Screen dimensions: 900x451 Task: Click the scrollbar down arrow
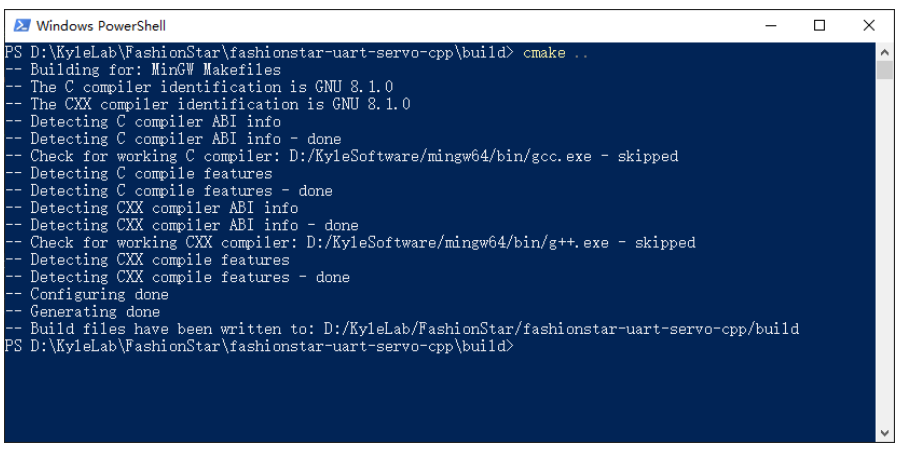(x=884, y=432)
